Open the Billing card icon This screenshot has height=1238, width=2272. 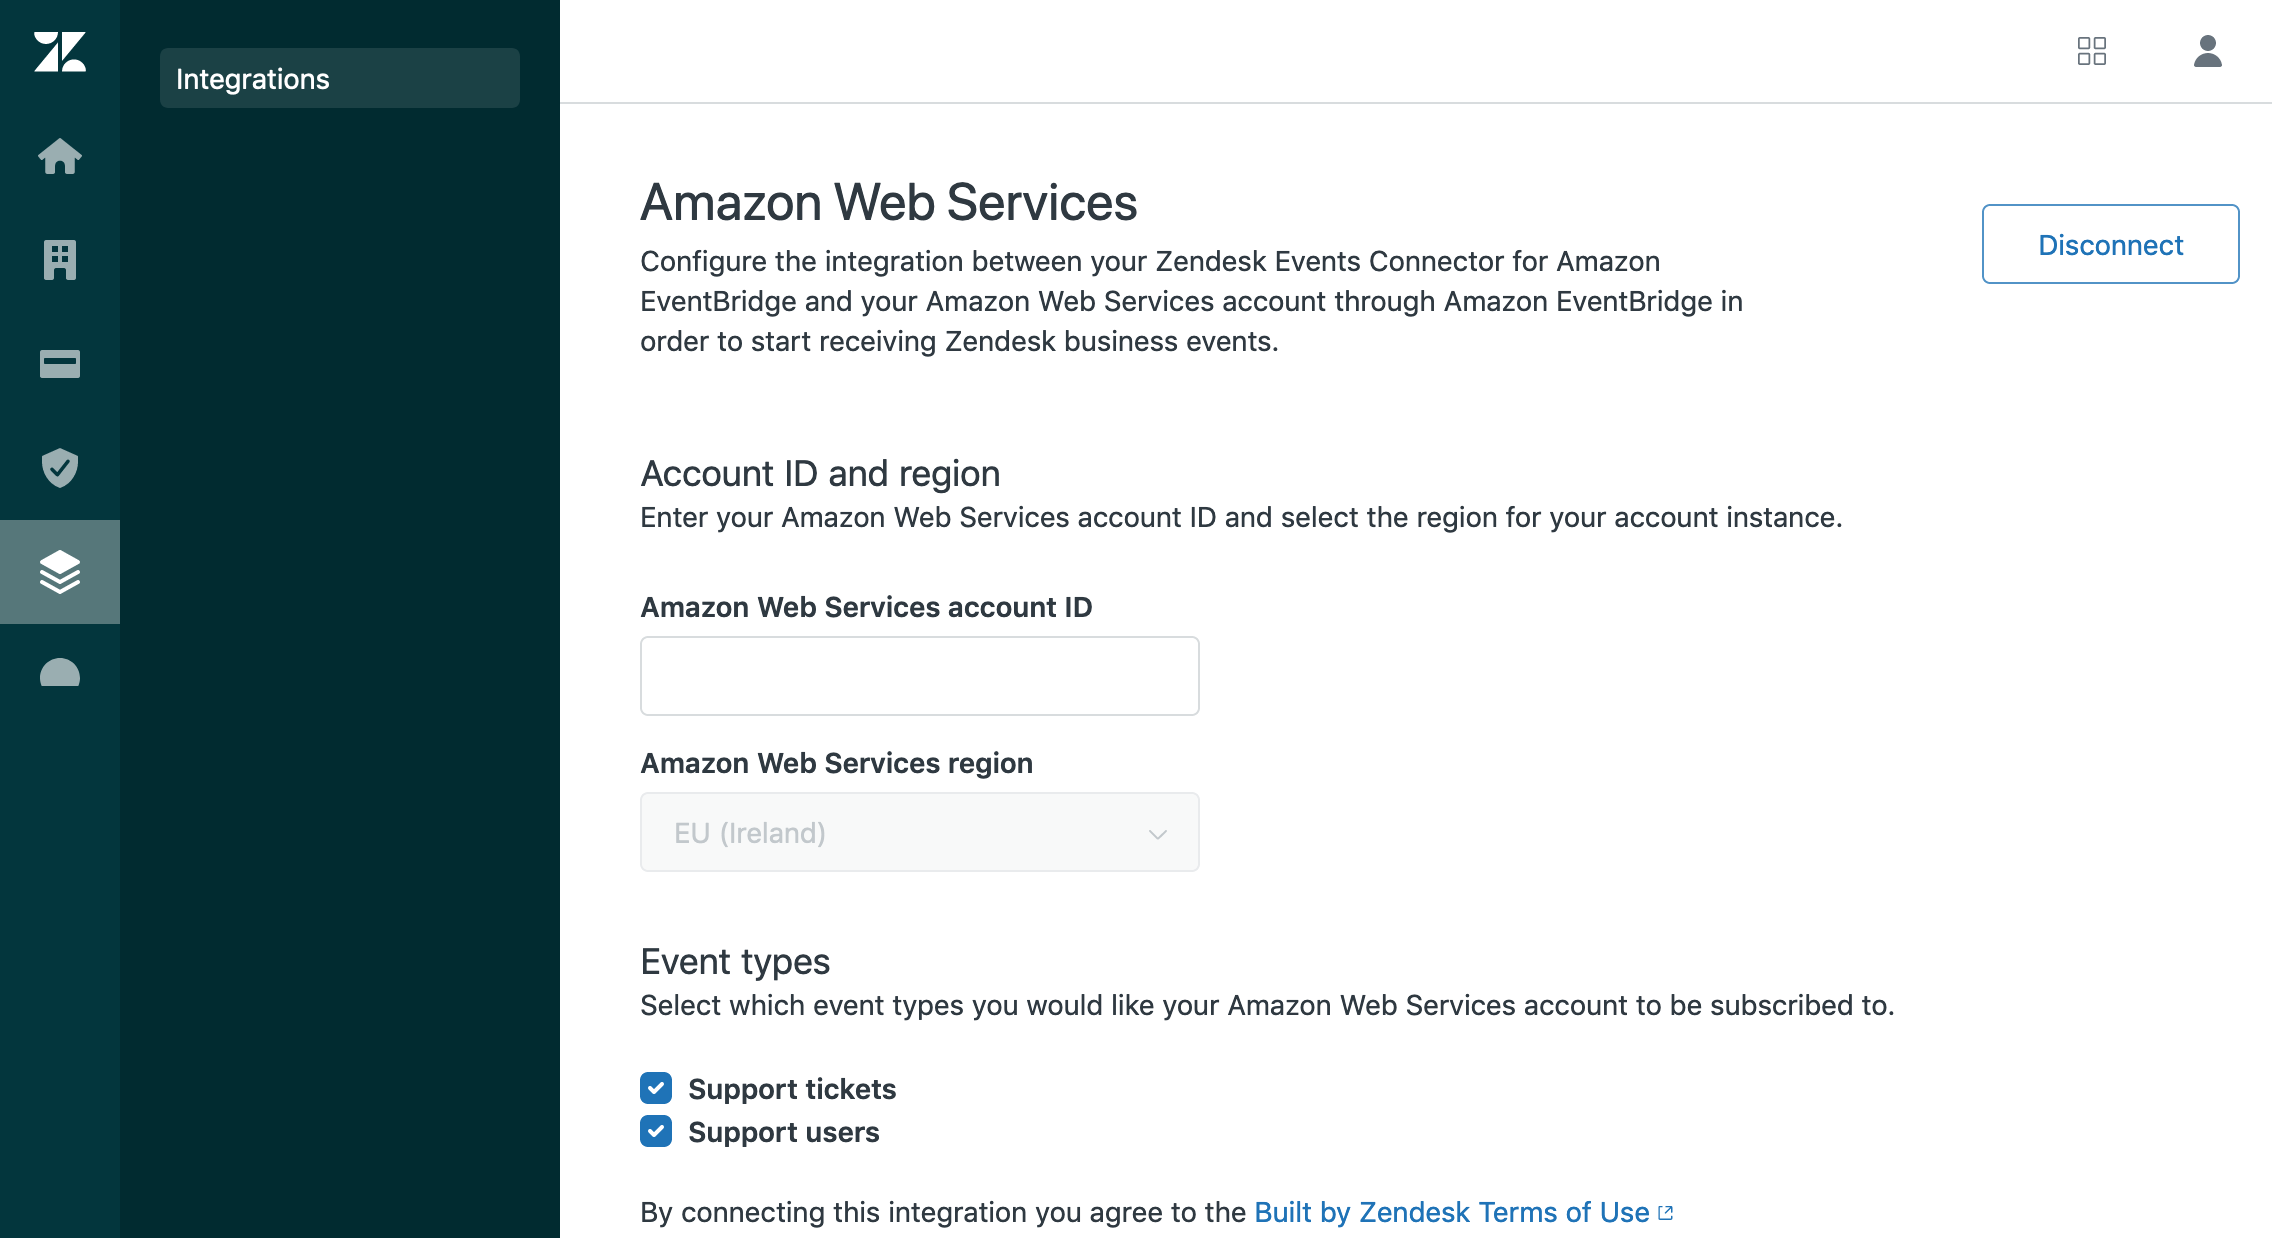coord(60,364)
